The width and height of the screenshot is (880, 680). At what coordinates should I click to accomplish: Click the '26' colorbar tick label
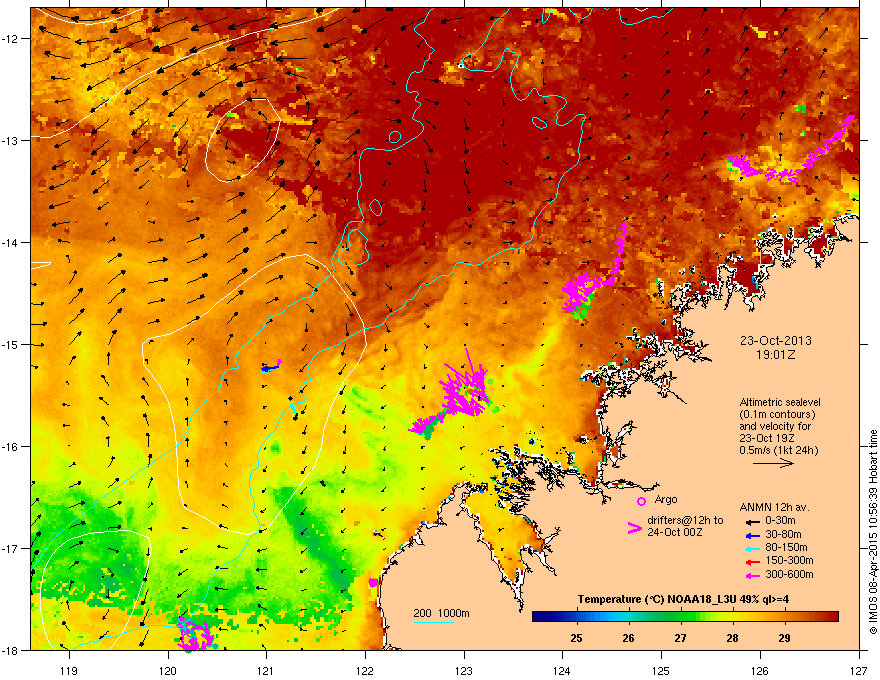tap(629, 638)
